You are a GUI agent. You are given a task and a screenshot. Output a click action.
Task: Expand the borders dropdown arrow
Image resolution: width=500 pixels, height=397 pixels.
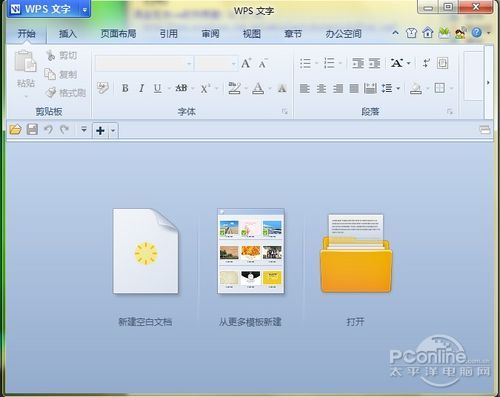point(452,89)
